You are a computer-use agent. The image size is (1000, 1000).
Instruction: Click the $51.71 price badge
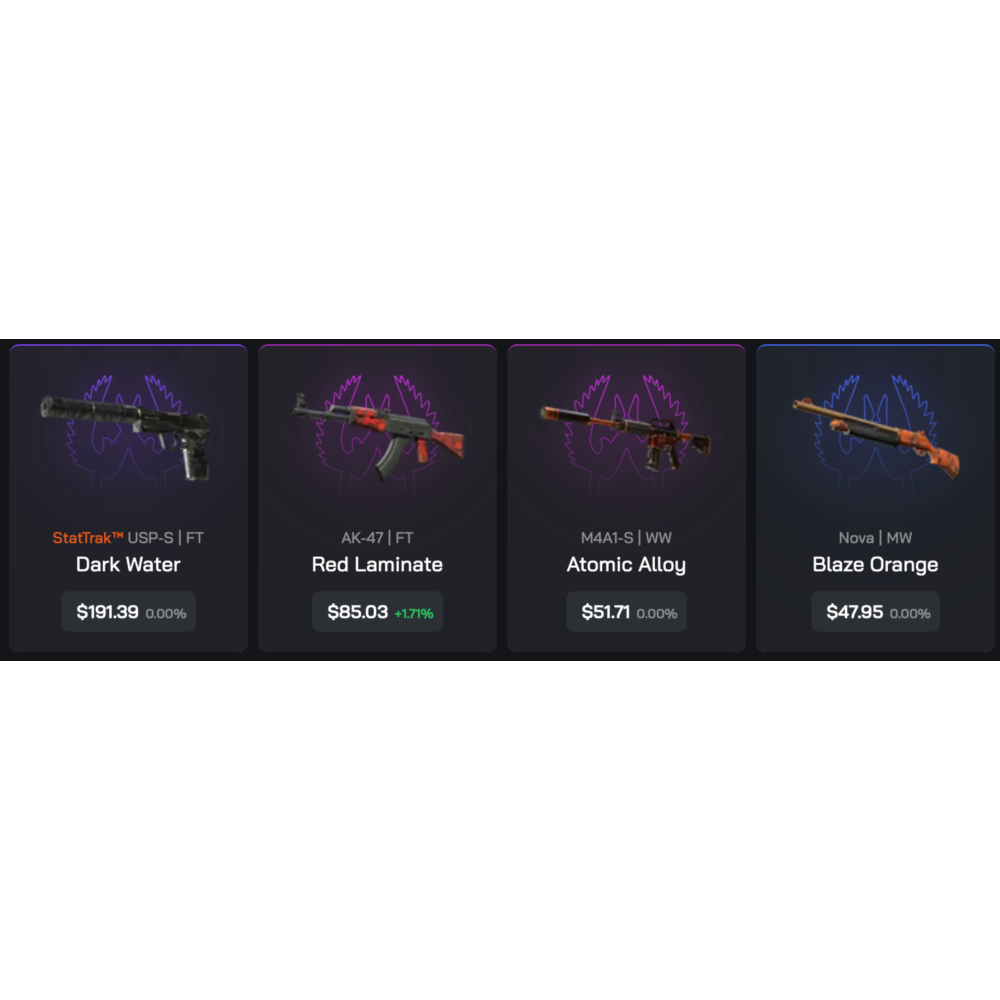(x=626, y=612)
